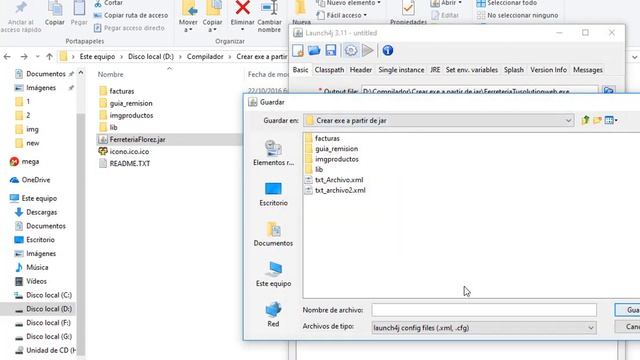Open view menu icon in Guardar dialog
640x360 pixels.
point(611,120)
